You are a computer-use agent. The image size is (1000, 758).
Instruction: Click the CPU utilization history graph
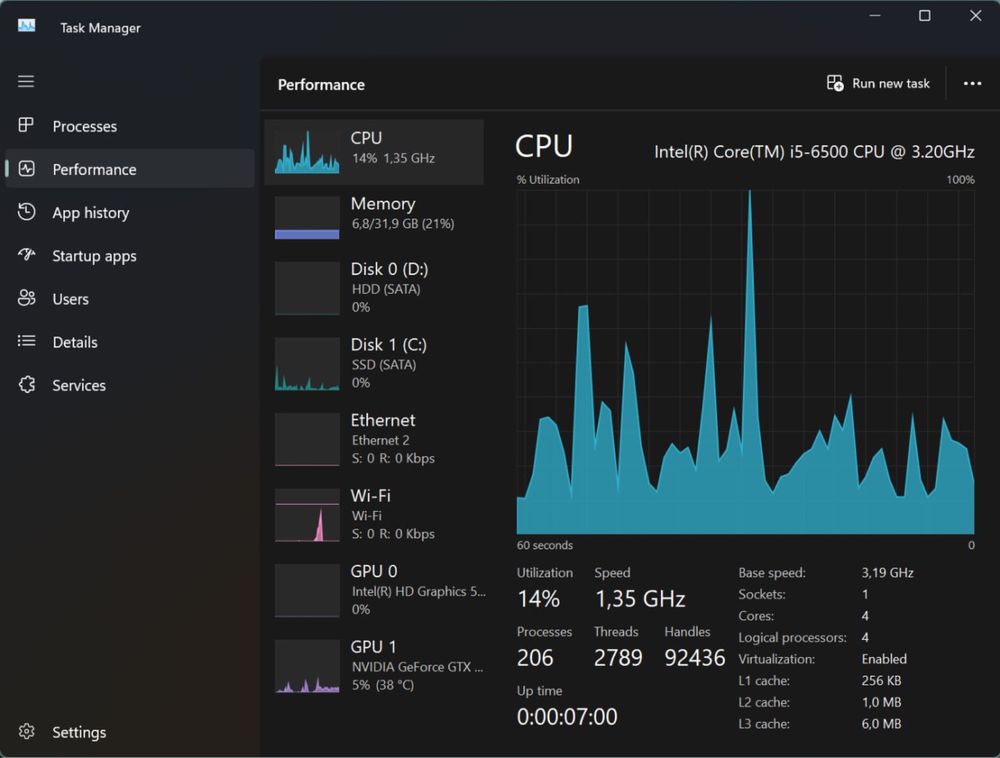click(746, 361)
